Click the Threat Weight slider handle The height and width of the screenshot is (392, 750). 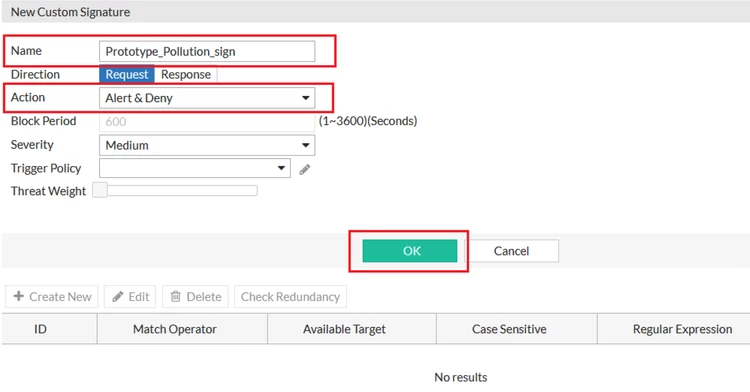click(100, 190)
